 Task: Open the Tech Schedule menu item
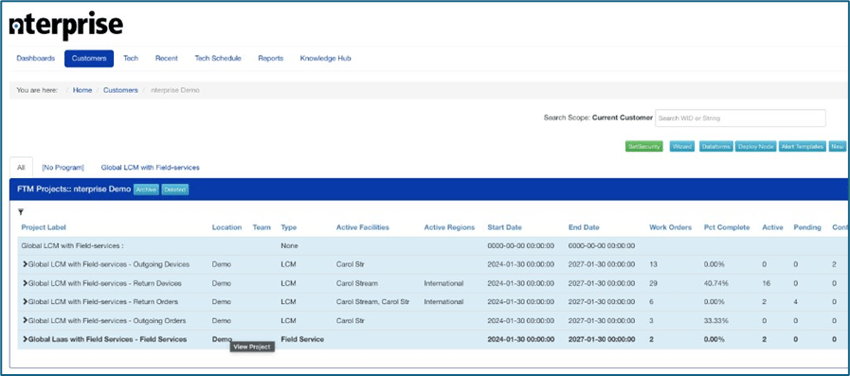[218, 59]
